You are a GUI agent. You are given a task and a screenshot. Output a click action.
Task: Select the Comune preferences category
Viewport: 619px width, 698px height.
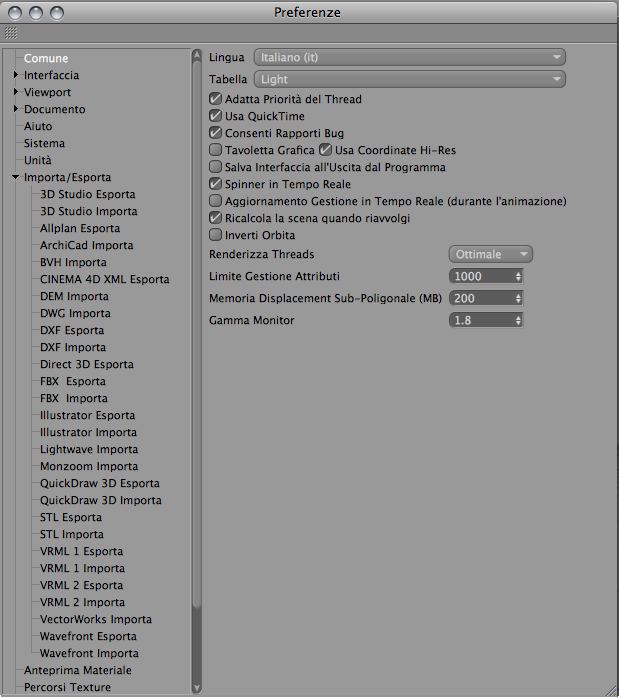click(46, 58)
